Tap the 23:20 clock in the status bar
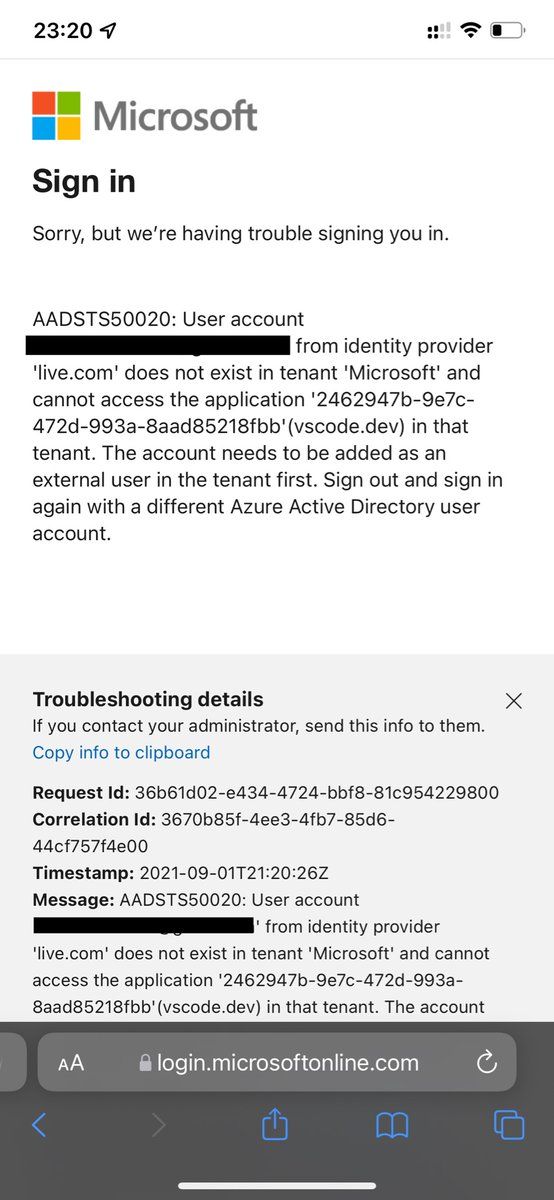This screenshot has width=554, height=1200. pos(62,31)
